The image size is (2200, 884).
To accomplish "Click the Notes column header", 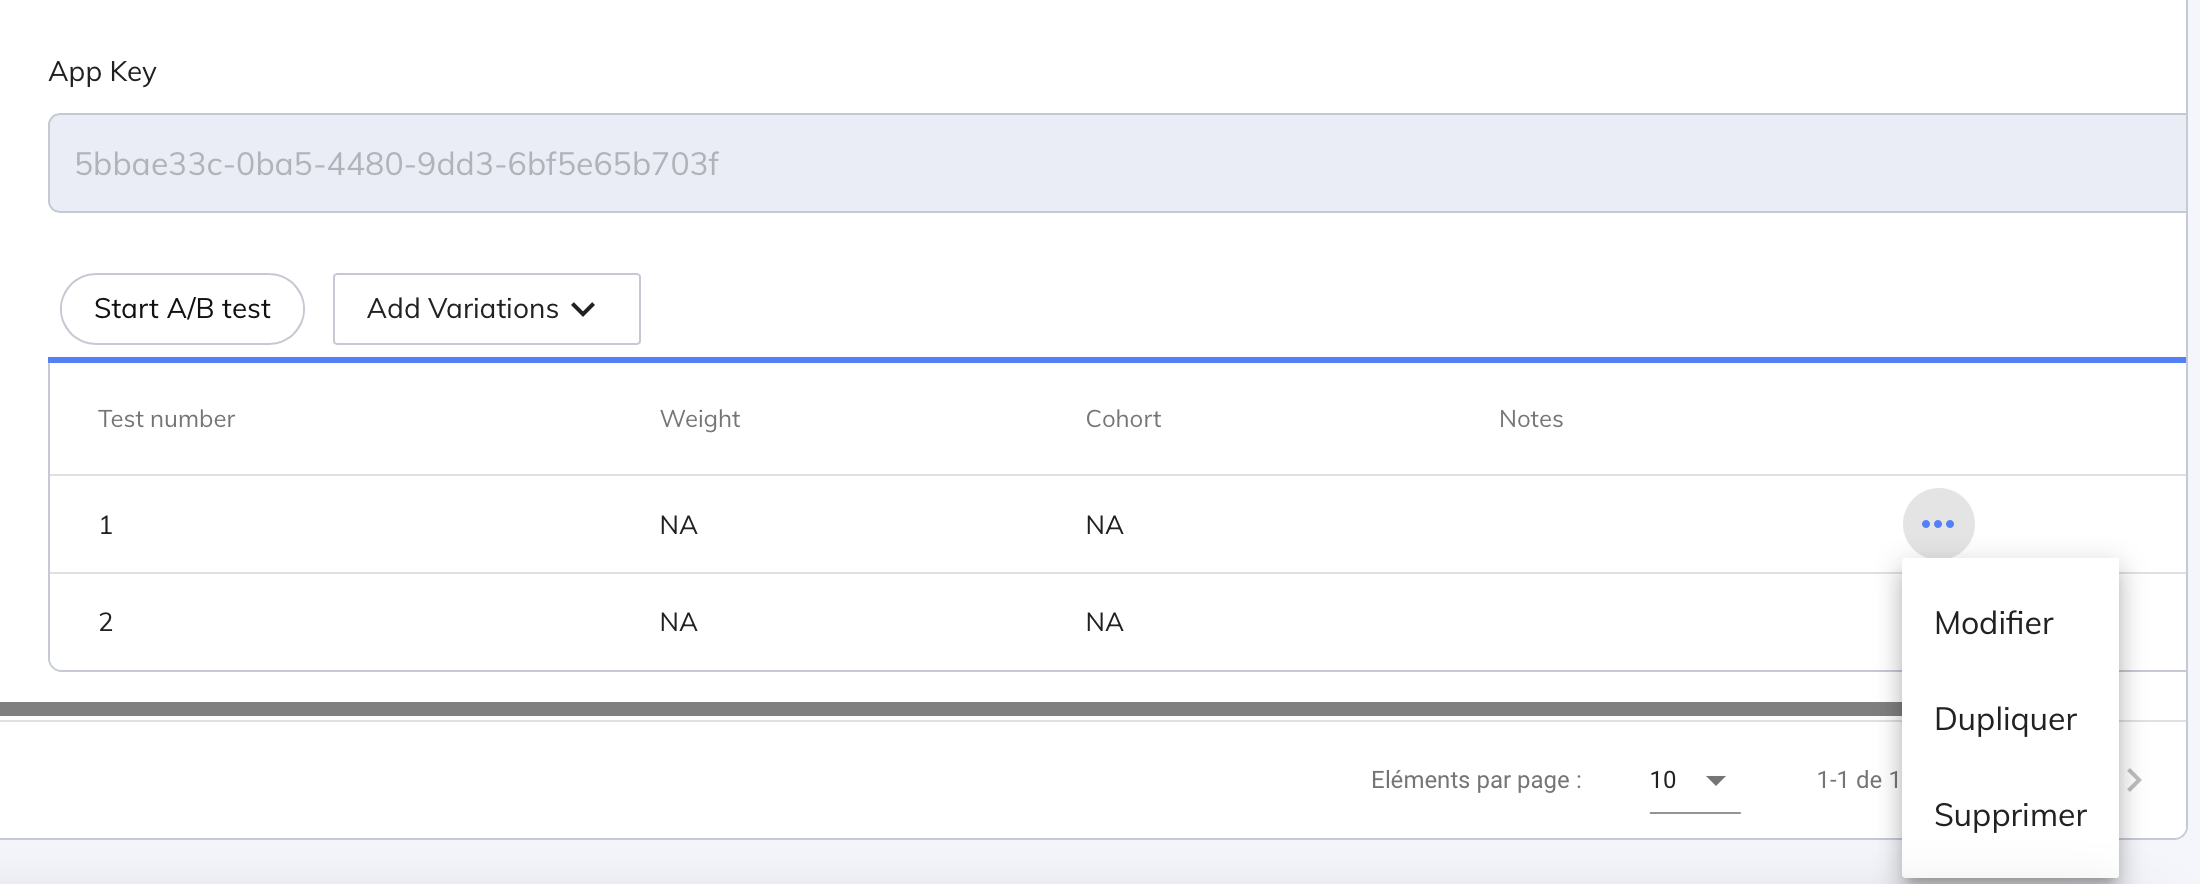I will [1530, 419].
